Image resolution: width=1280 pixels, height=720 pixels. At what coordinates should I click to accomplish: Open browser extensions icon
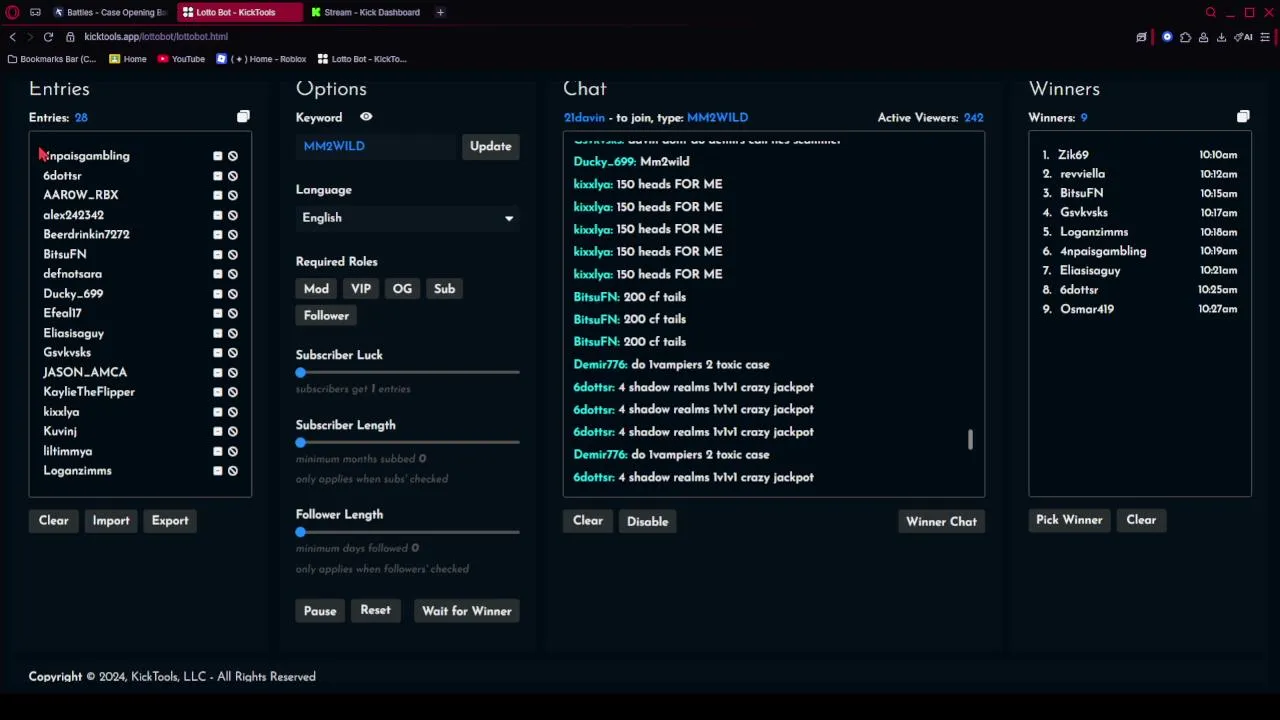[x=1185, y=37]
